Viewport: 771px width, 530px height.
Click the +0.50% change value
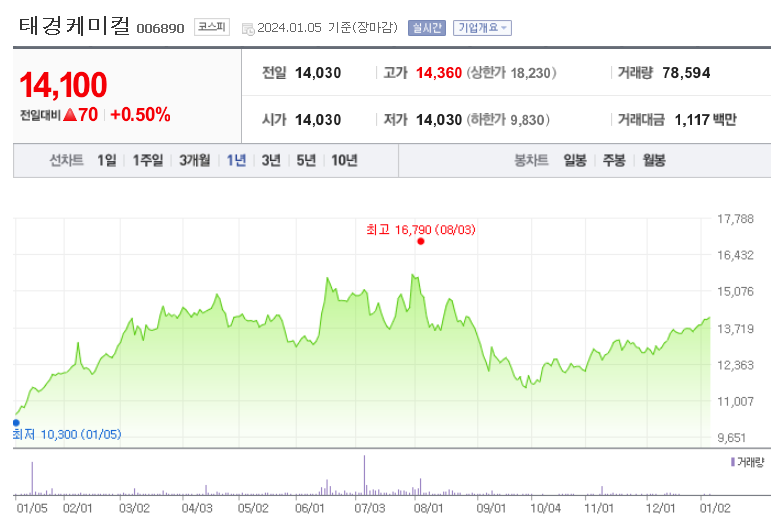point(140,115)
